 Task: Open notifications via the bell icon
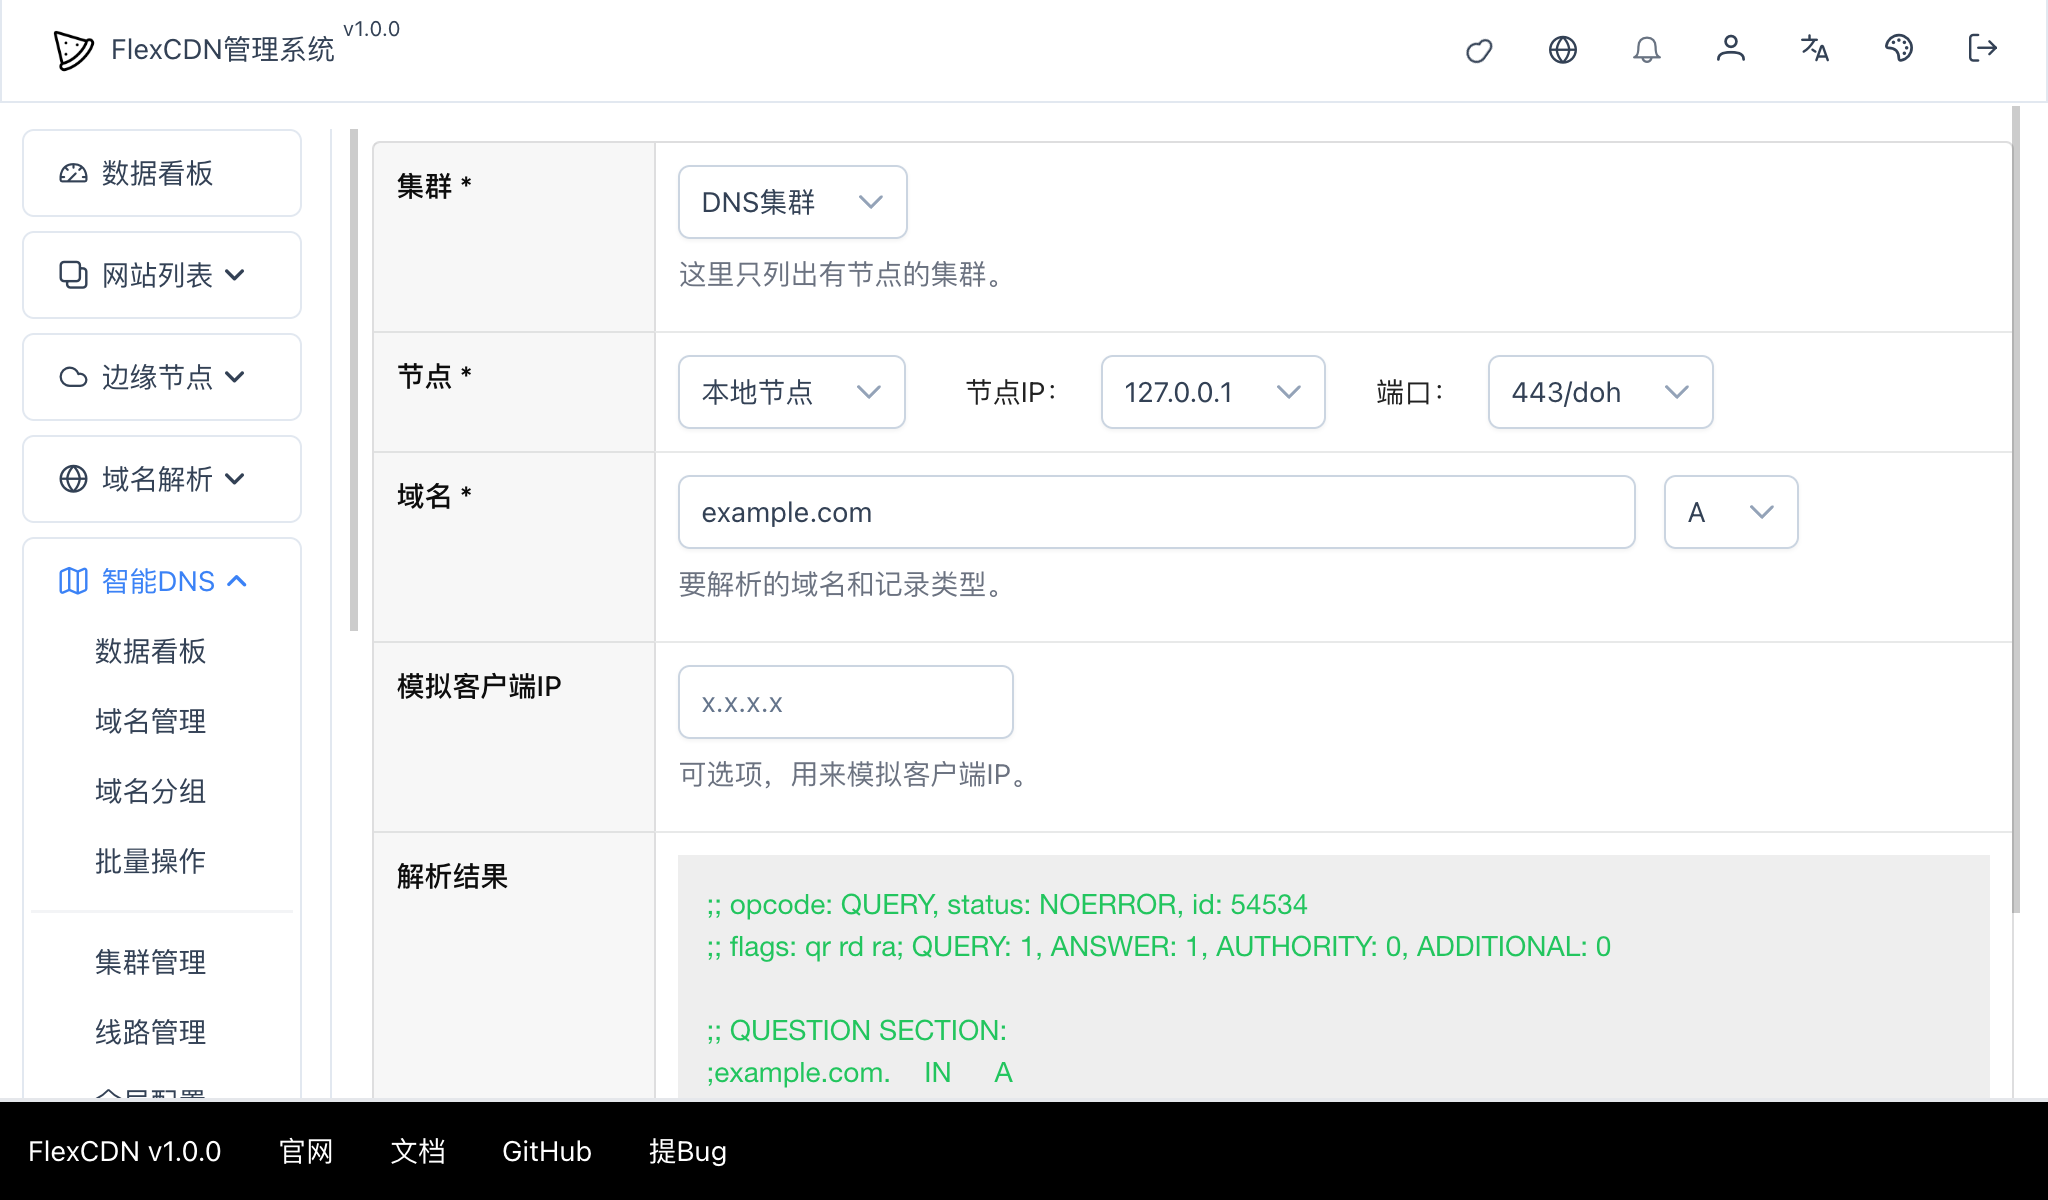pos(1647,49)
